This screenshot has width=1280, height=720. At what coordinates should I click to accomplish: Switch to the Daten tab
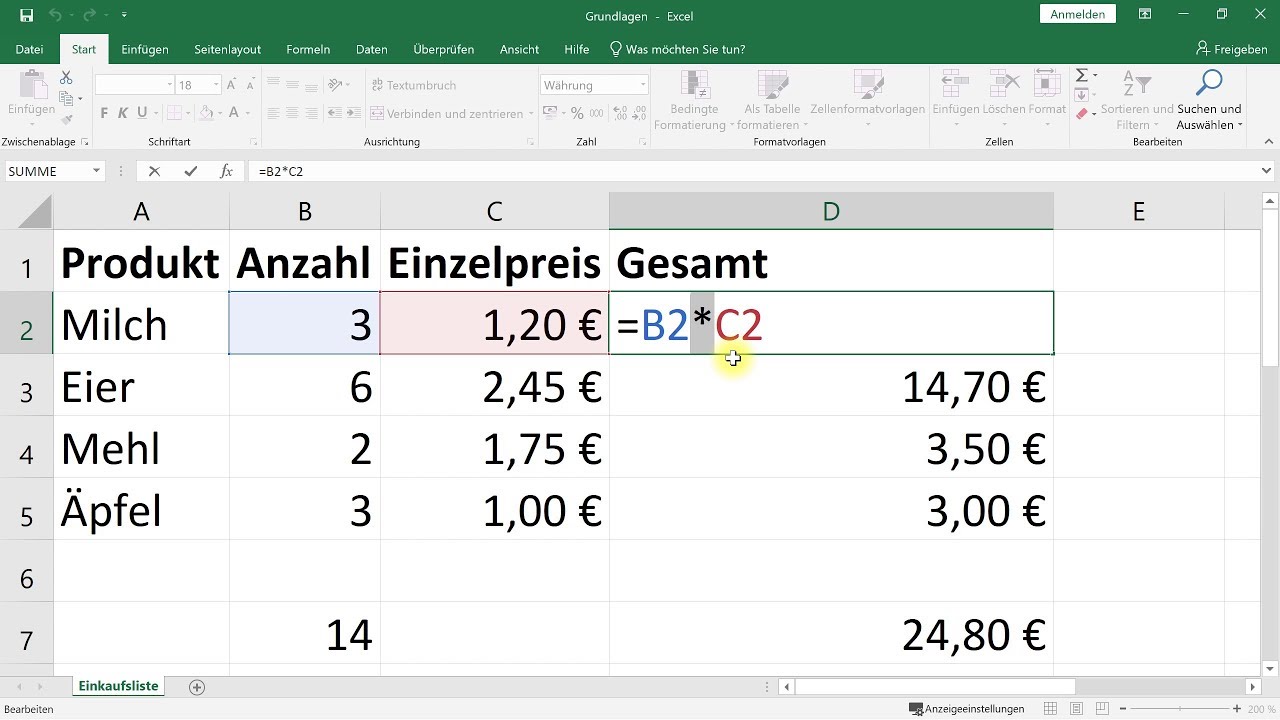tap(372, 49)
